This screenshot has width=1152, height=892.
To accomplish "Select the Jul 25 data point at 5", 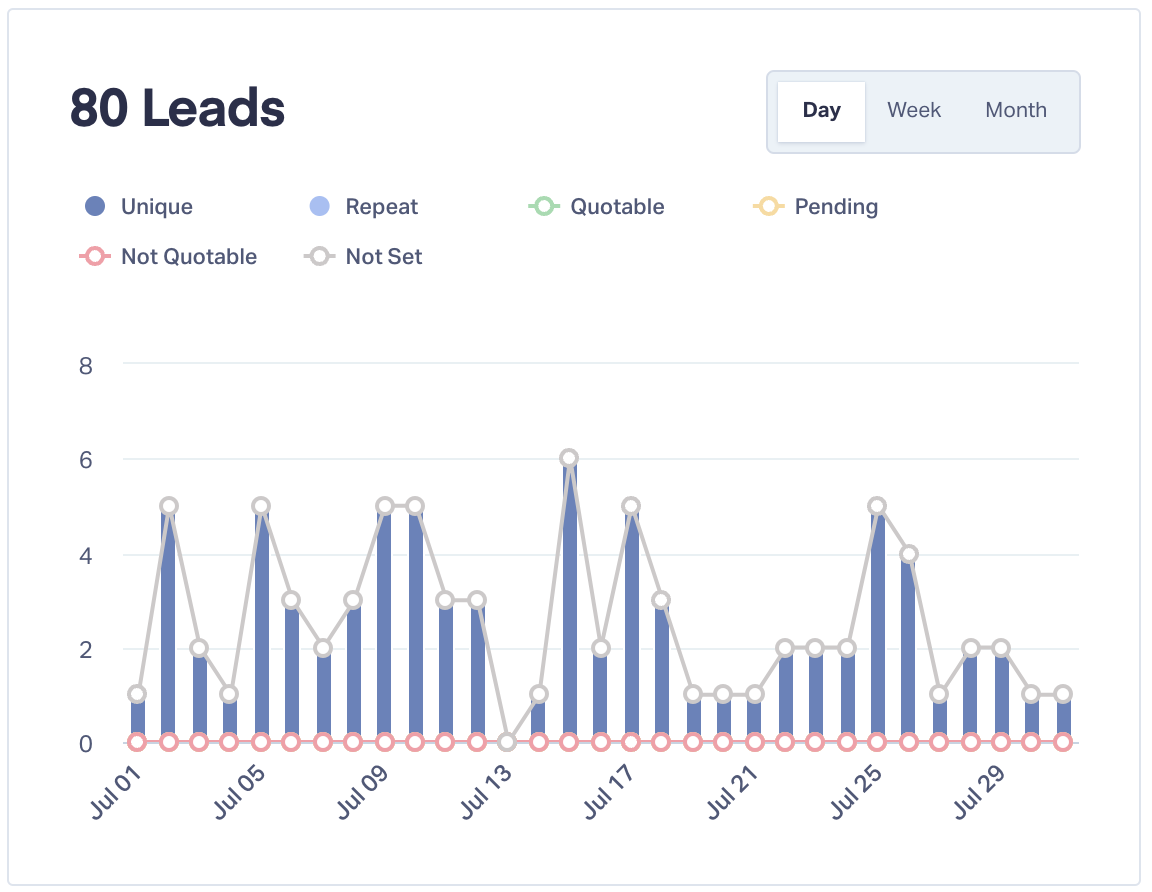I will 876,506.
